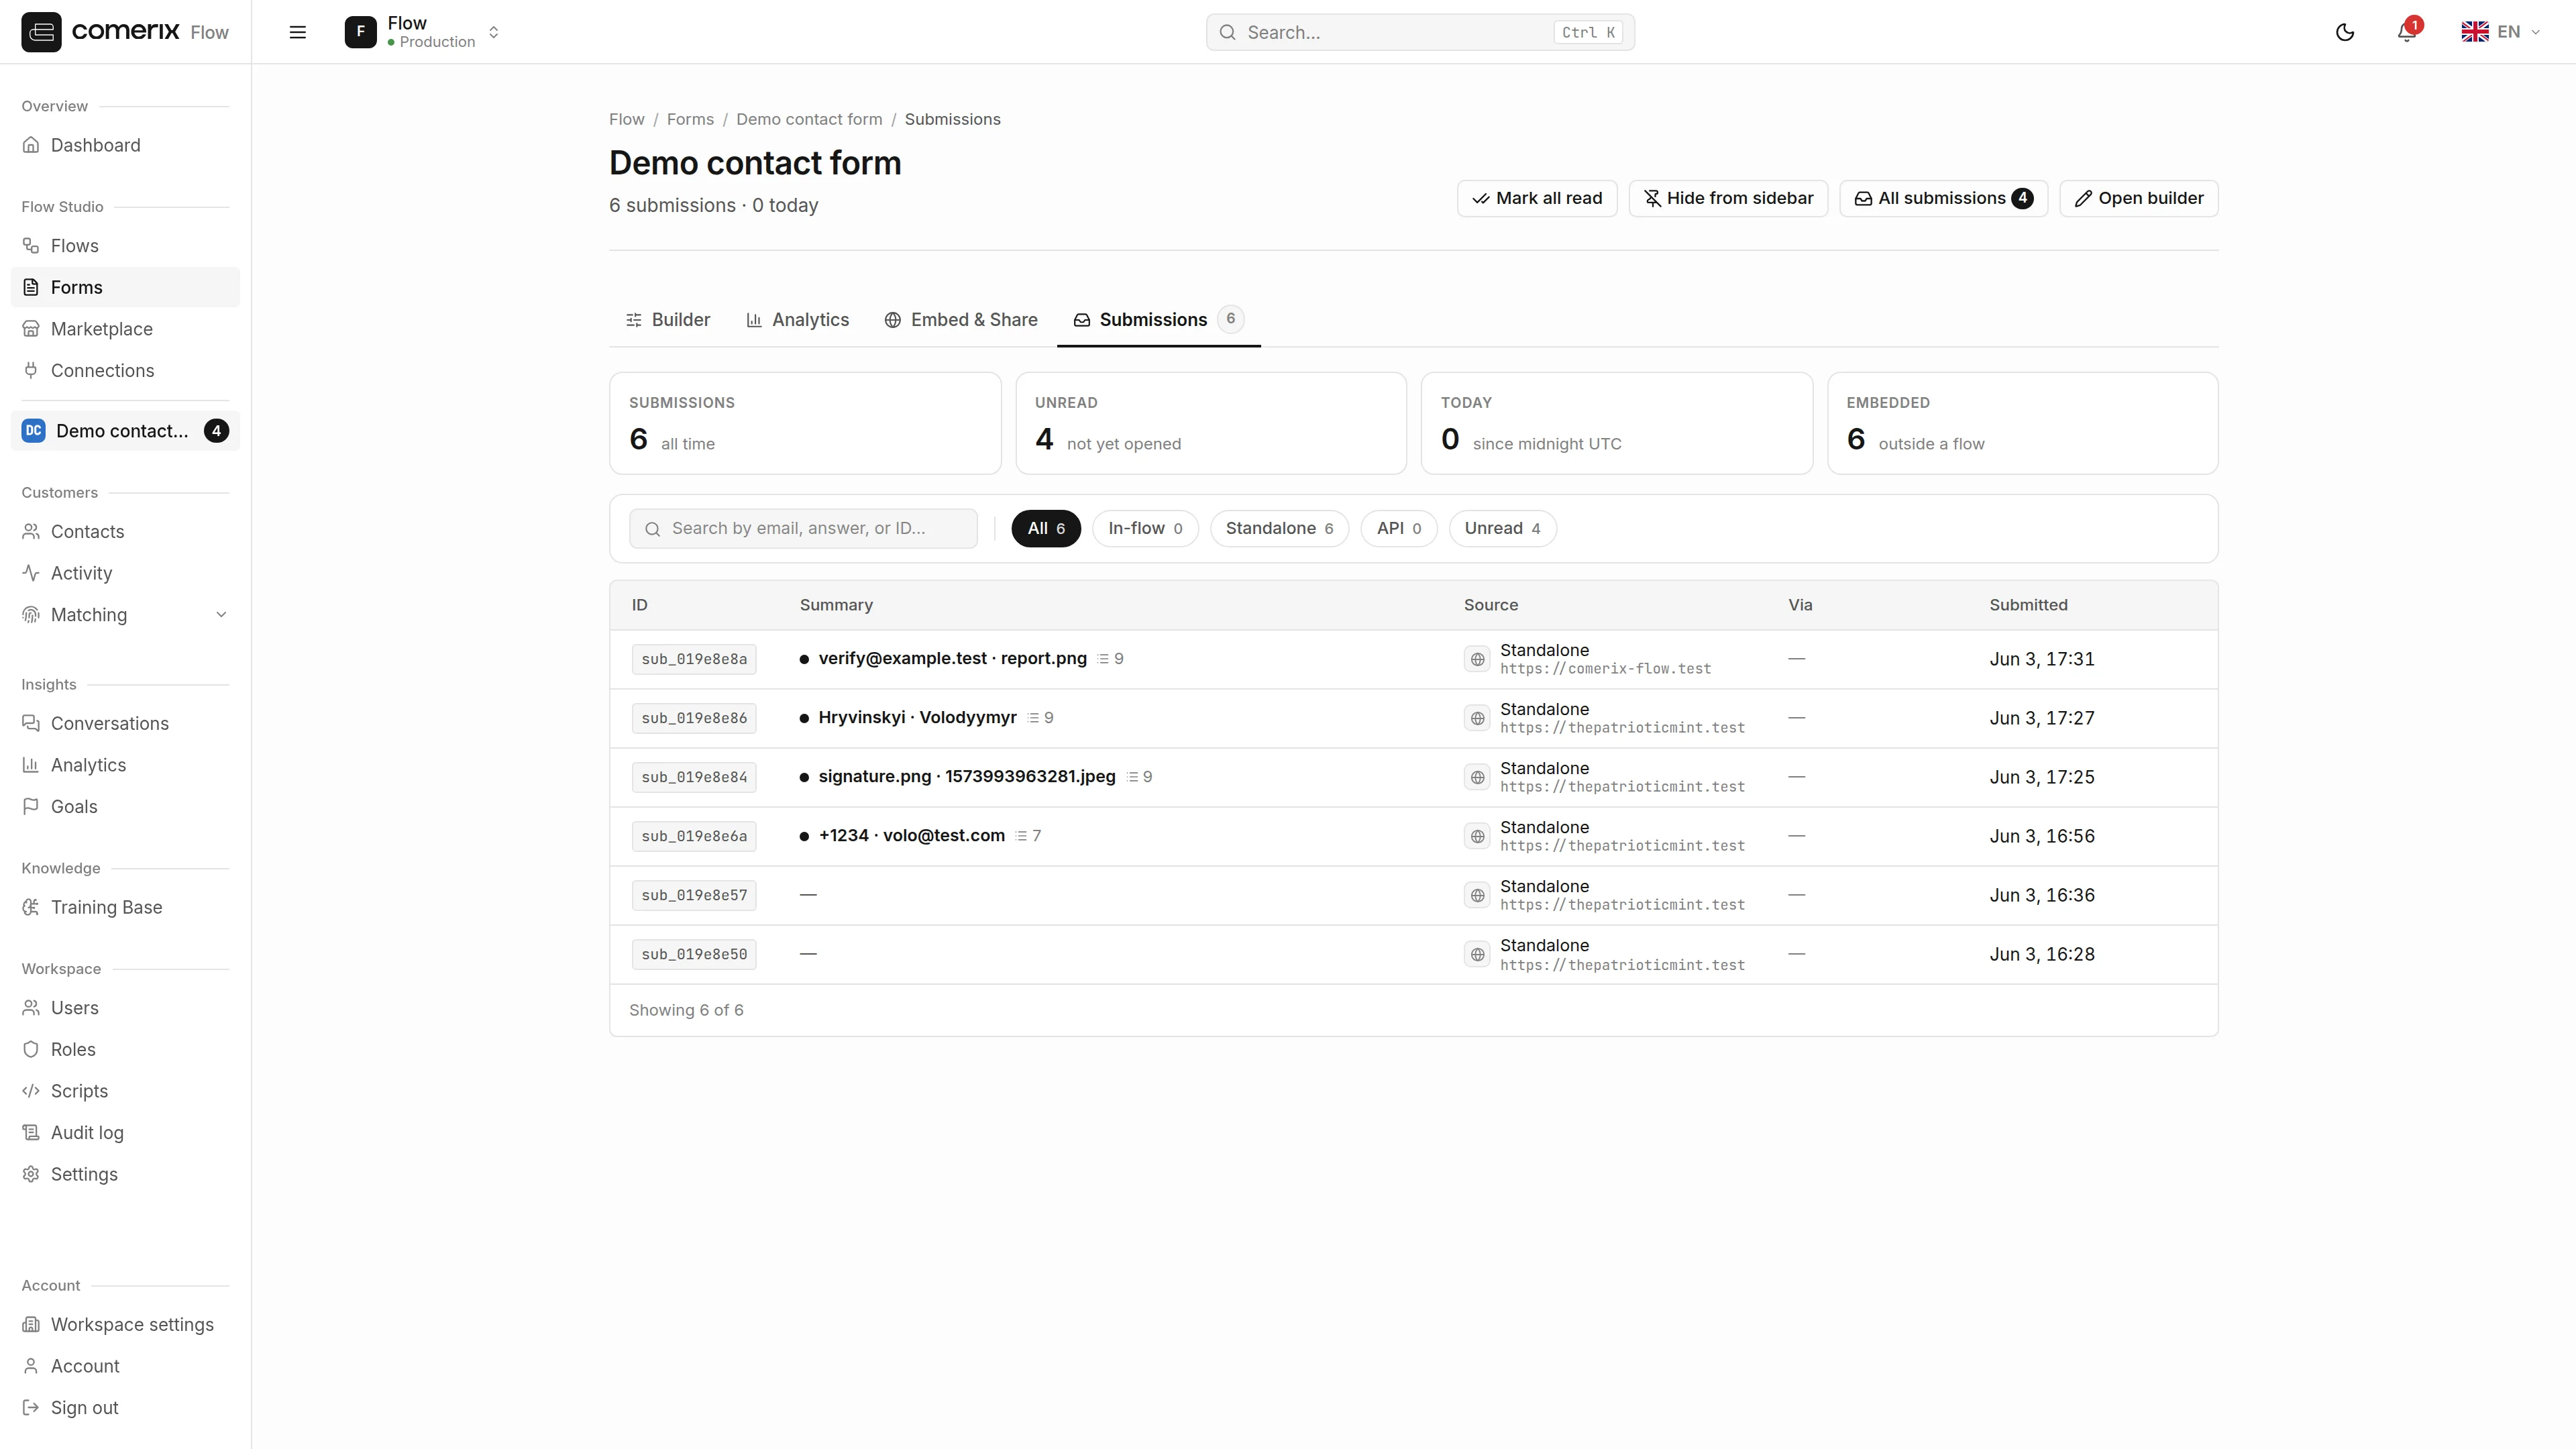Click the verify@example.test · report.png summary
Image resolution: width=2576 pixels, height=1449 pixels.
coord(952,659)
